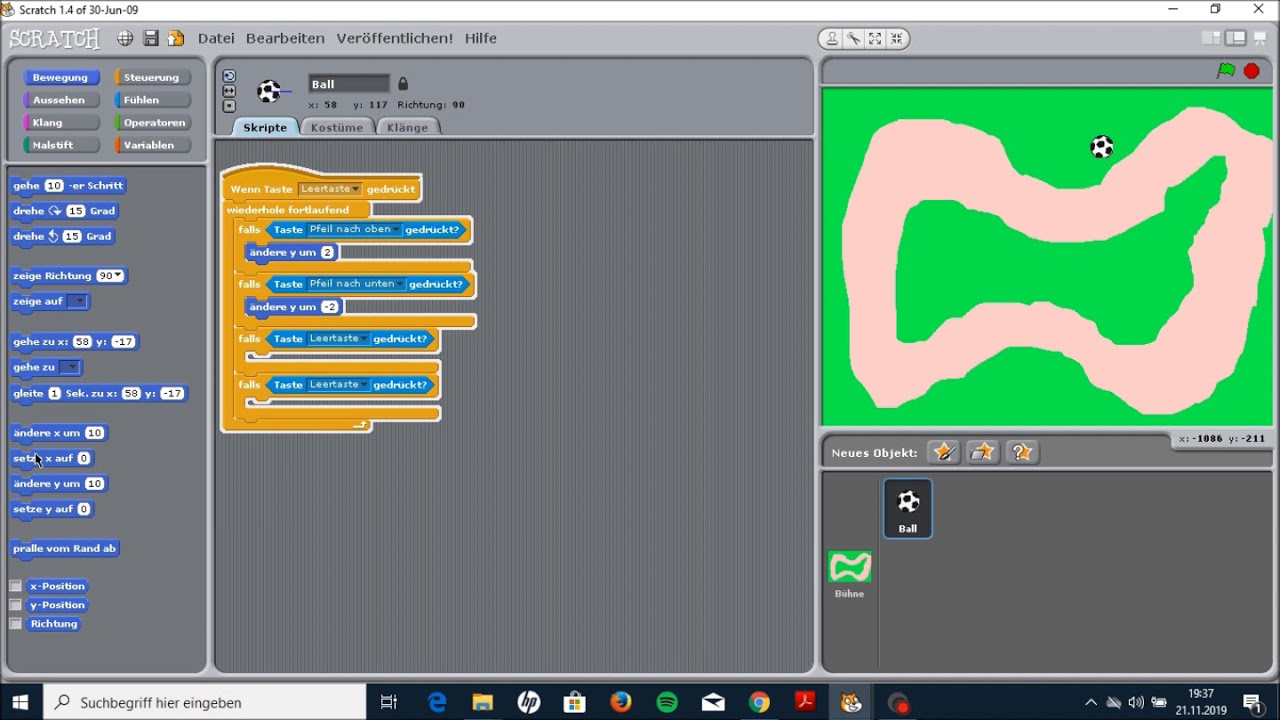The height and width of the screenshot is (720, 1280).
Task: Click the share project icon
Action: tap(176, 38)
